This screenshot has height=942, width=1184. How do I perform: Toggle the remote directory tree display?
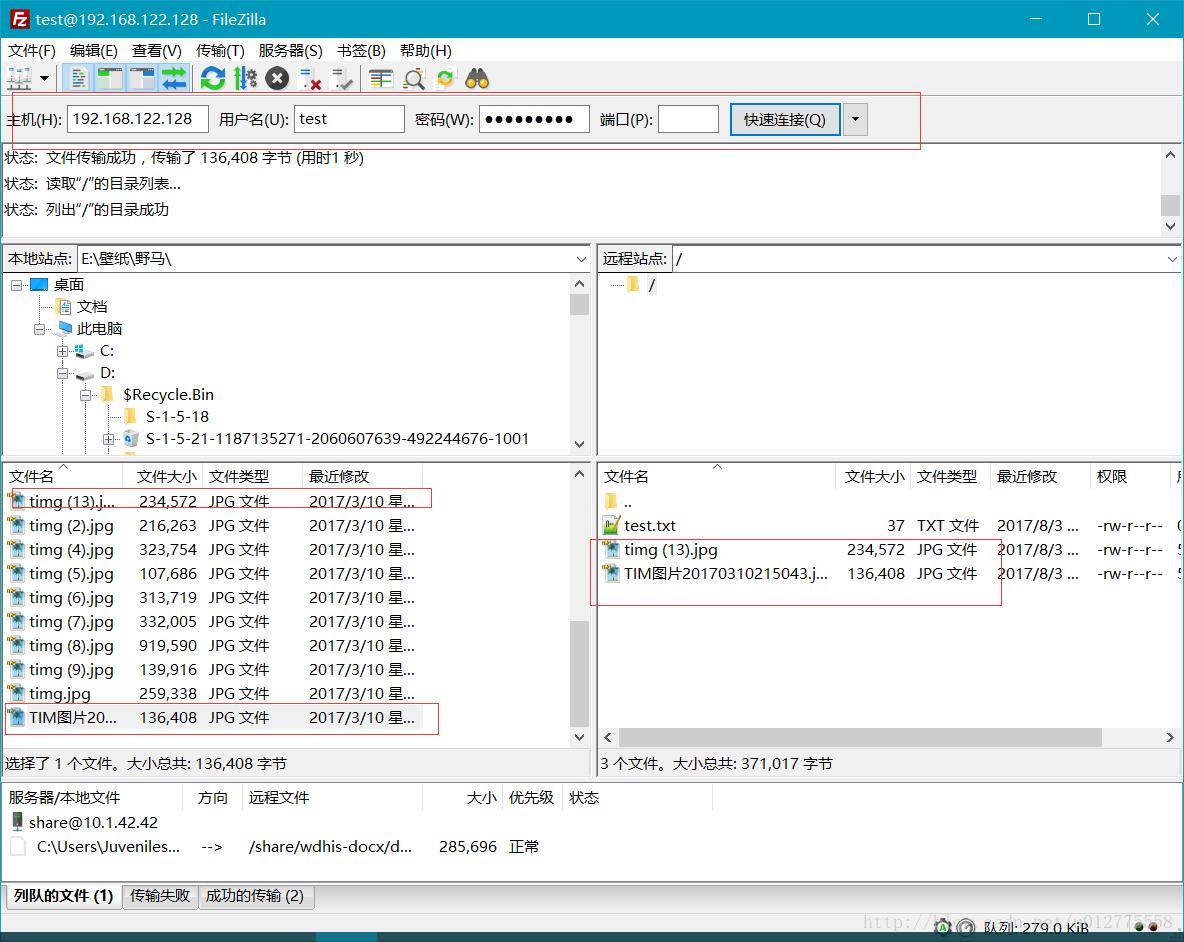coord(142,78)
